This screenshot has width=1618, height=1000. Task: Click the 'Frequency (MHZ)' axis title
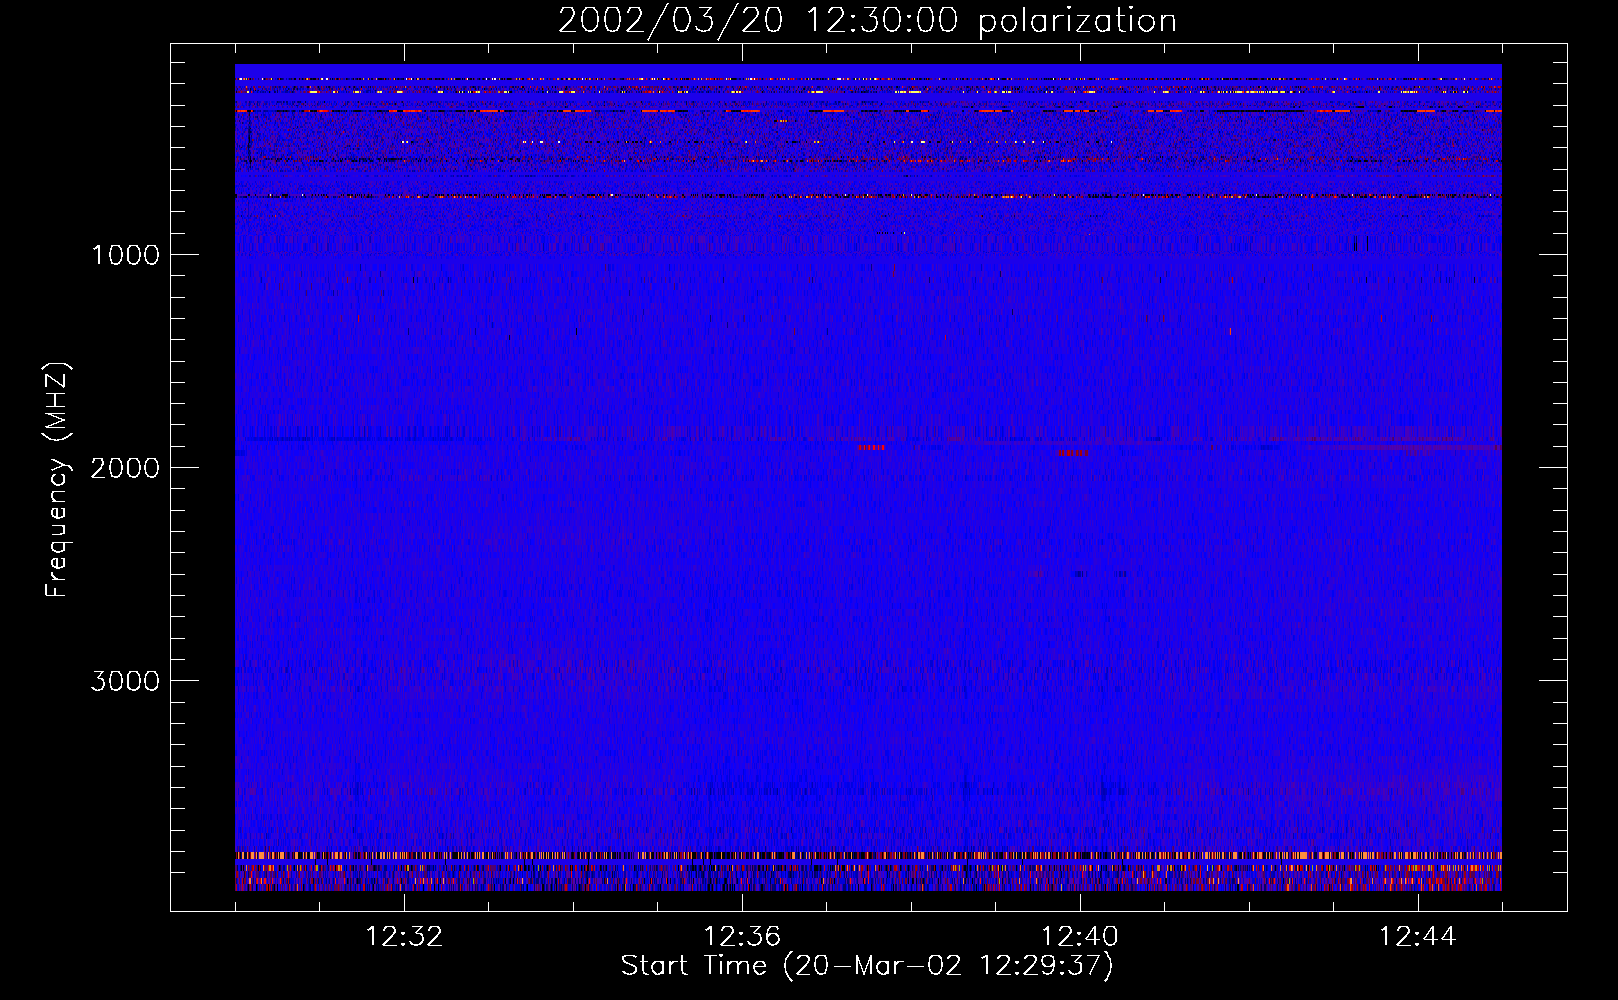point(57,480)
